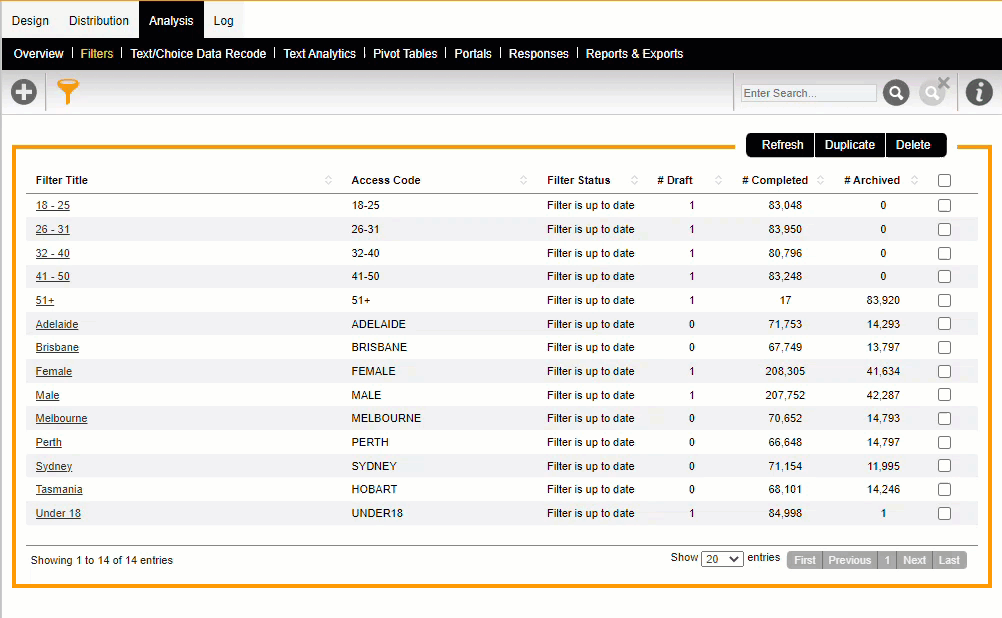
Task: Click the clear search icon
Action: pos(934,92)
